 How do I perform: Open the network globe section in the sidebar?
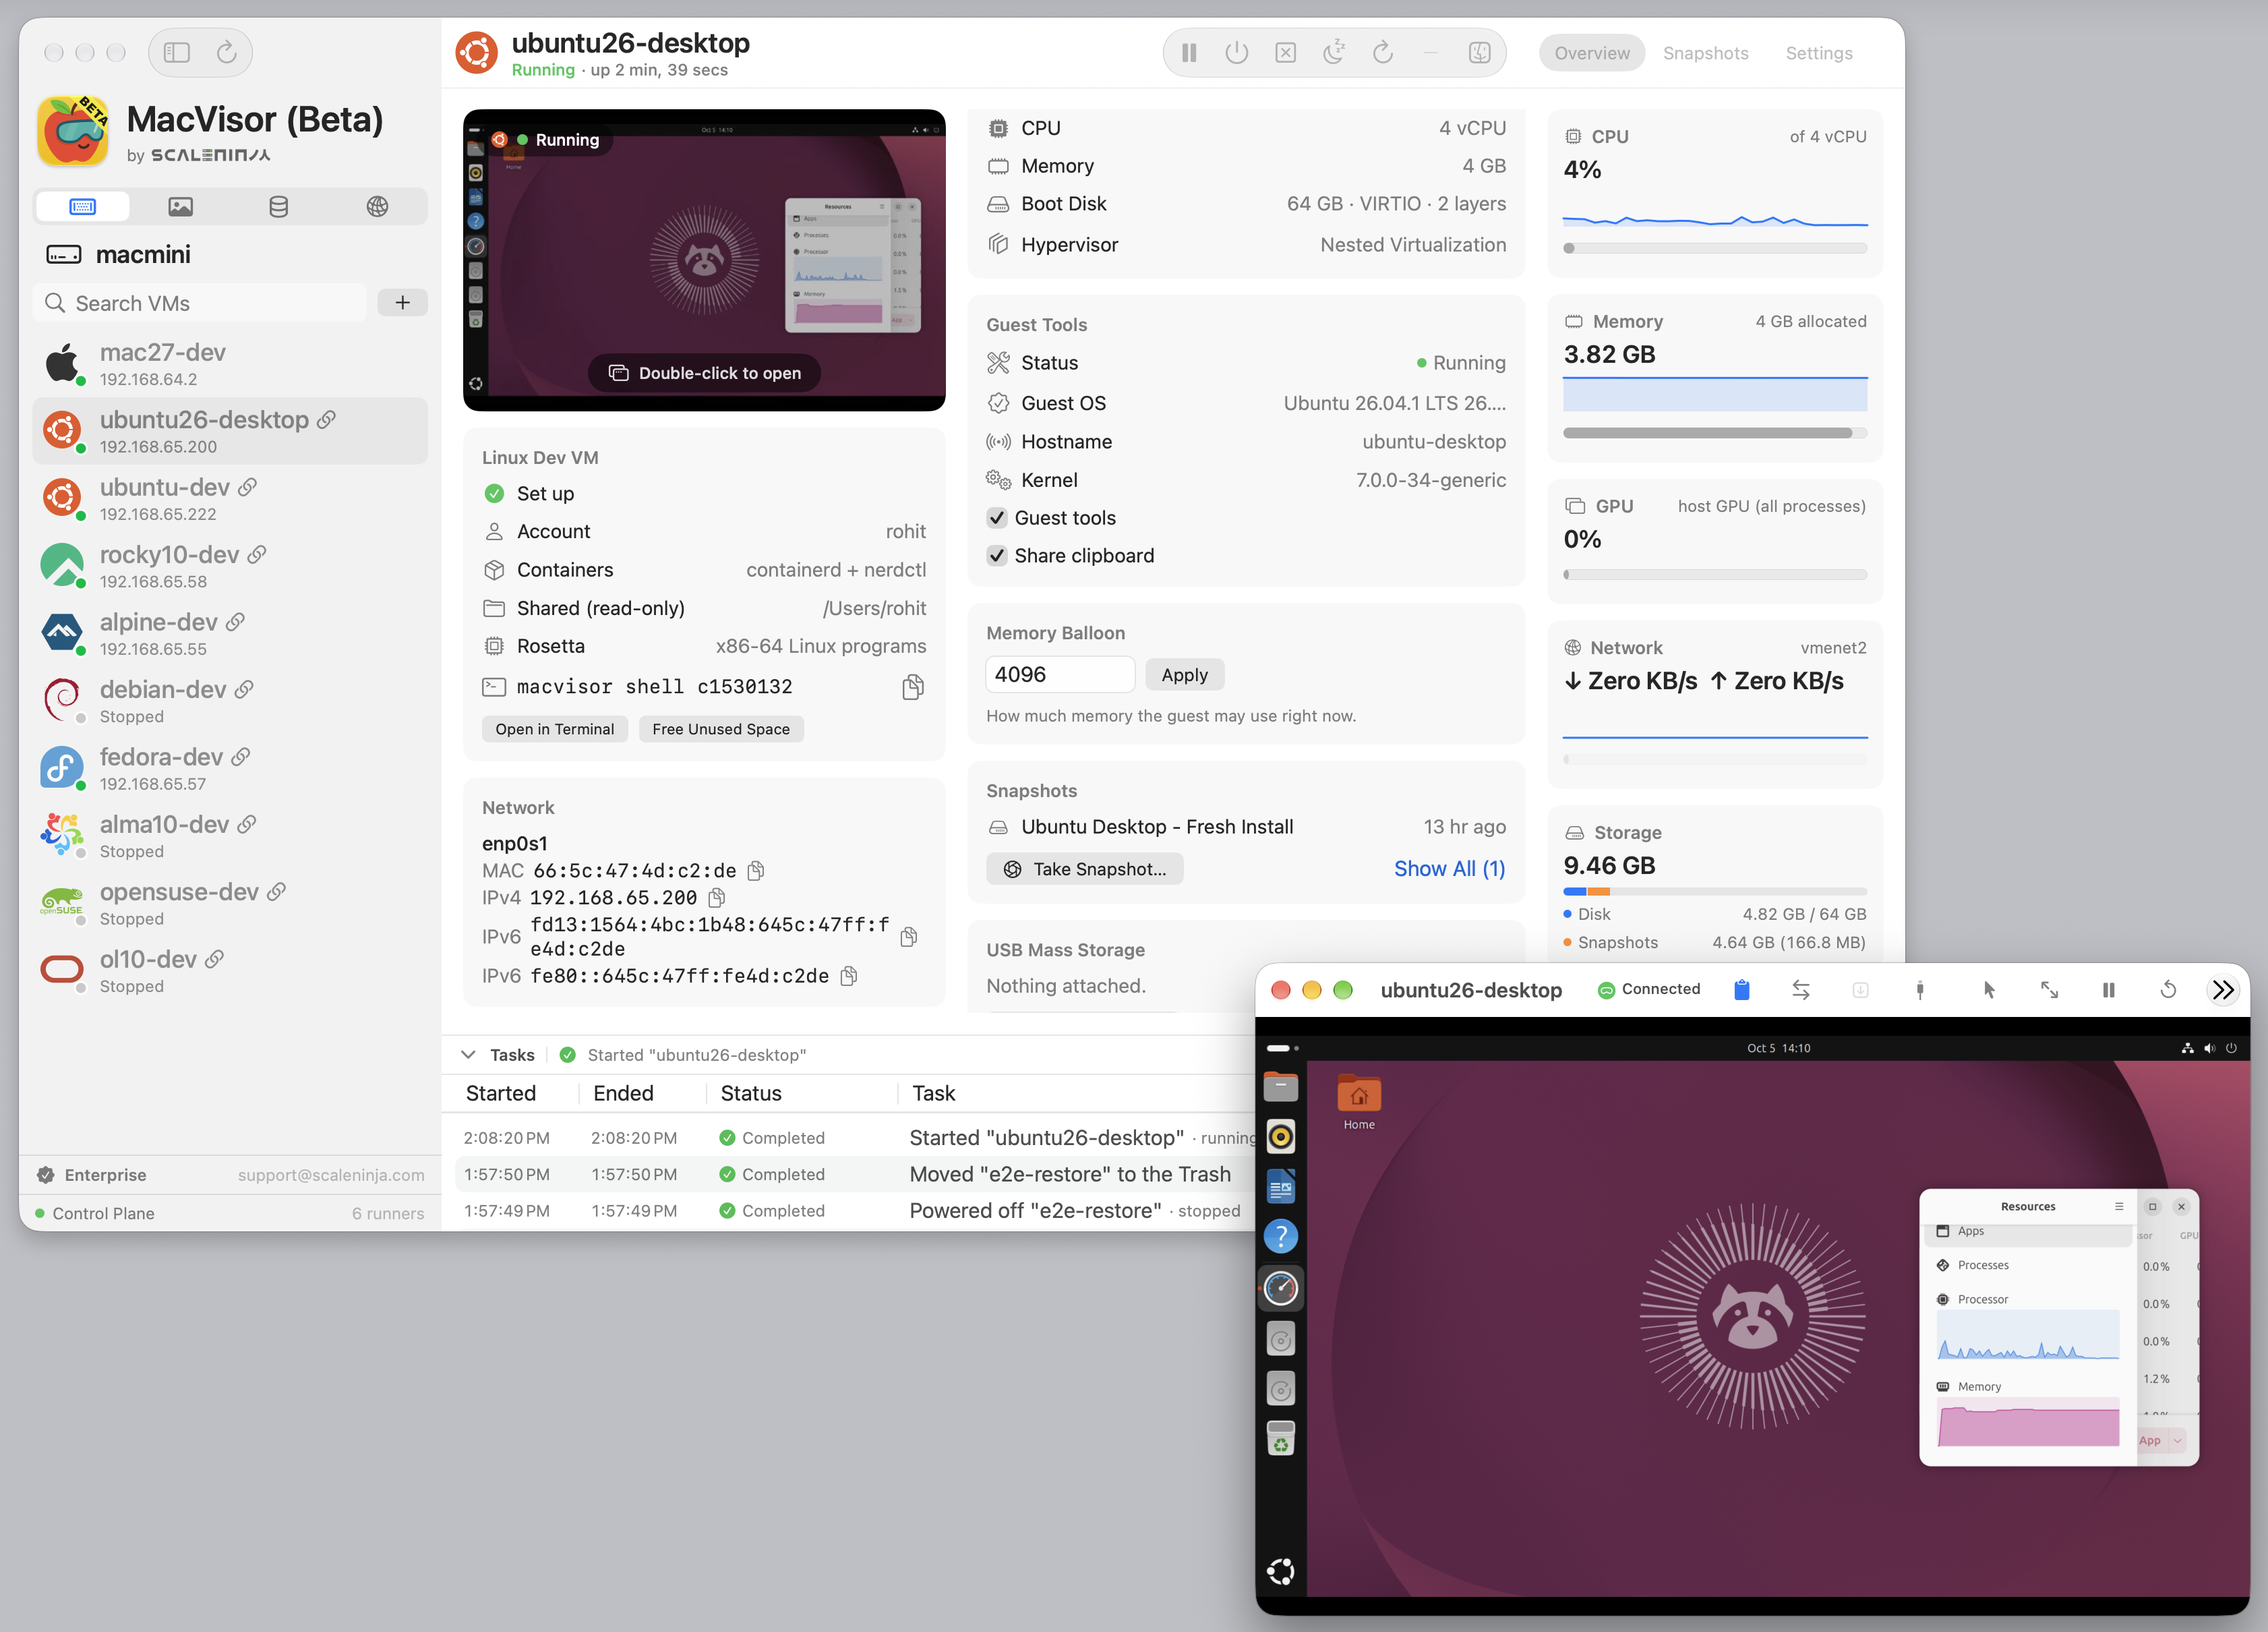click(x=377, y=207)
